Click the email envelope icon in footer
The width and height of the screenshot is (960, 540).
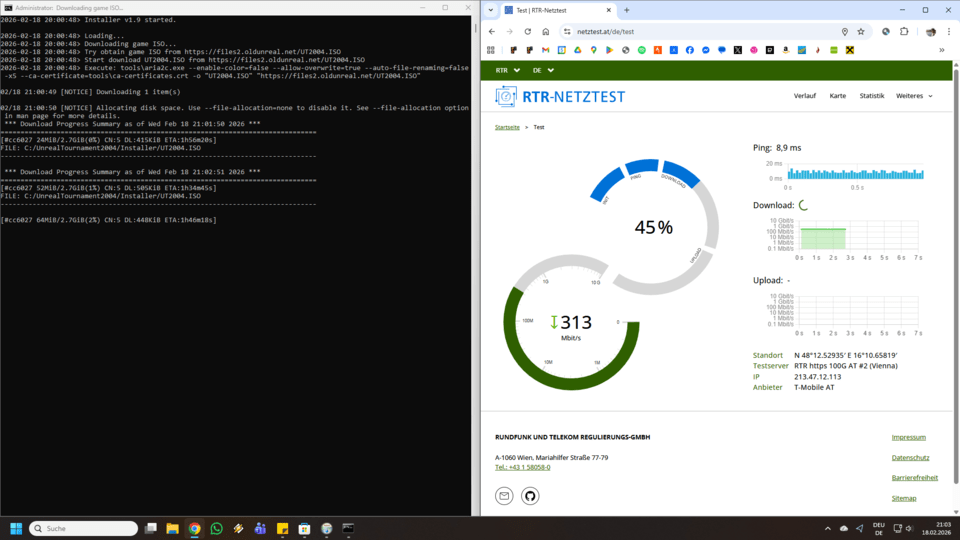click(x=504, y=496)
